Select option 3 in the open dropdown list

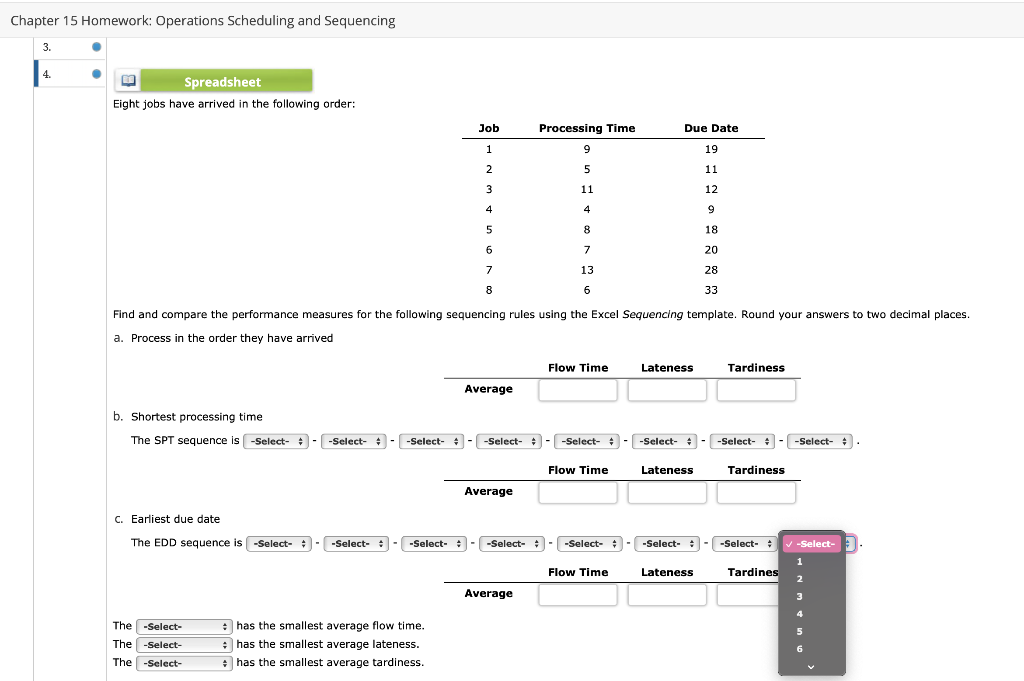pyautogui.click(x=799, y=596)
